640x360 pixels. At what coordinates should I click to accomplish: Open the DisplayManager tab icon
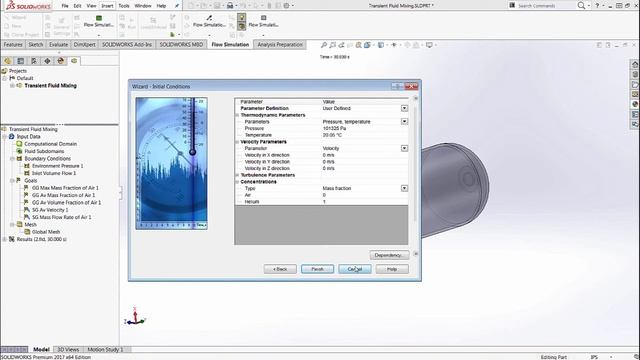[x=61, y=61]
